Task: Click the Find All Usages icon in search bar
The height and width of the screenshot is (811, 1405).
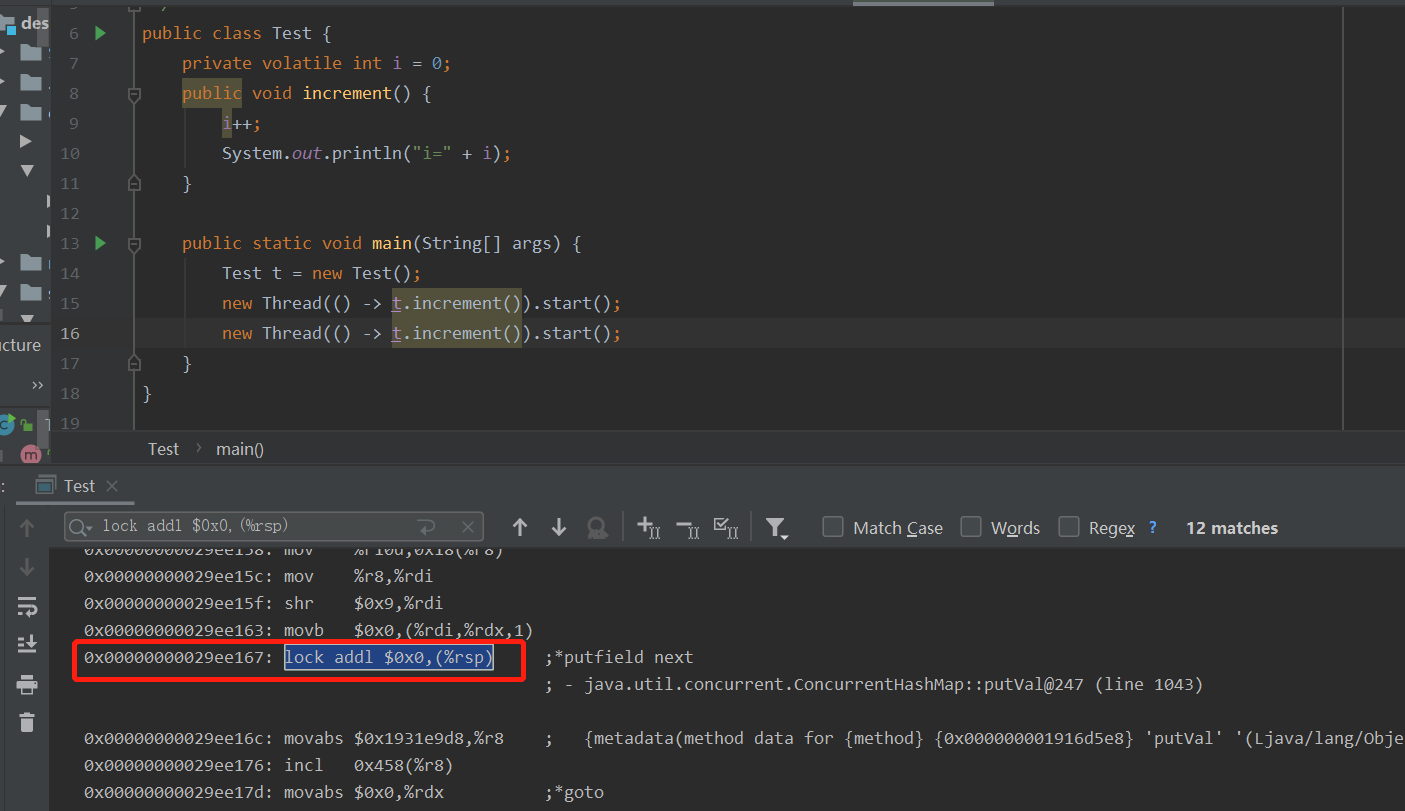Action: 597,527
